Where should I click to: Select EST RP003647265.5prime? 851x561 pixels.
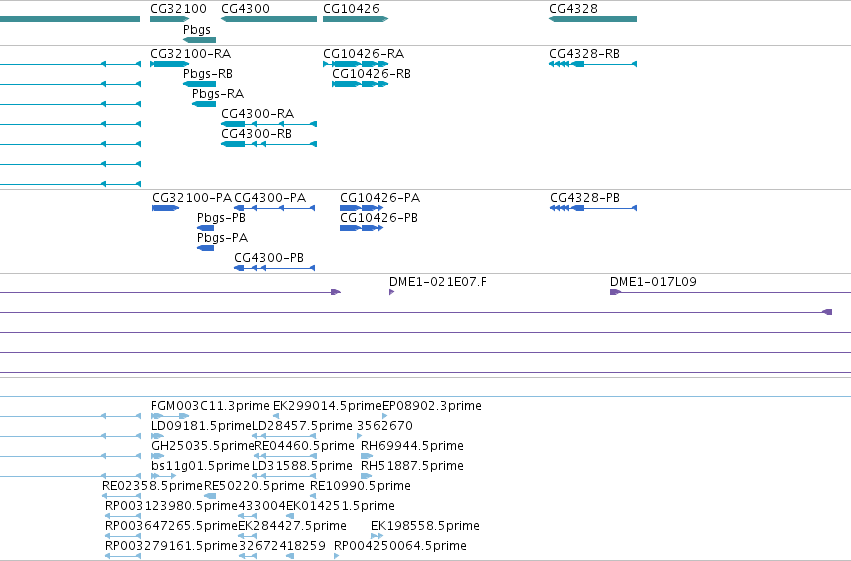pyautogui.click(x=123, y=536)
